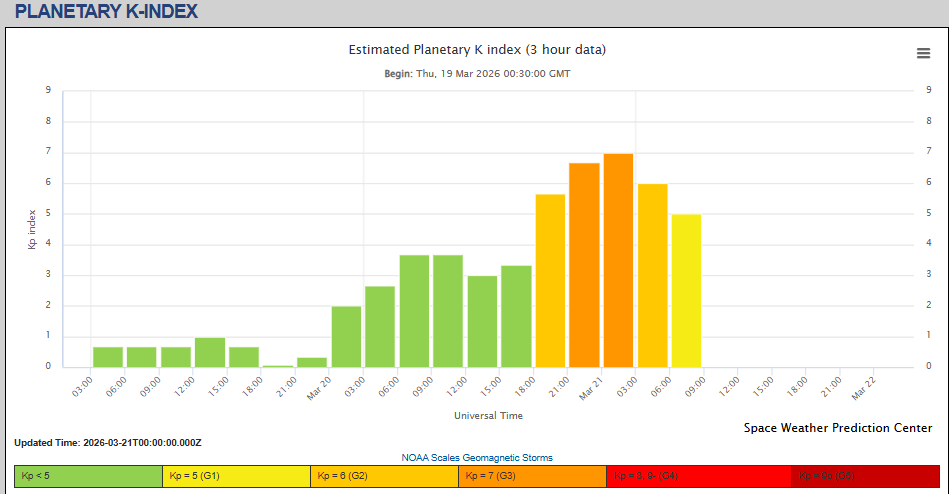
Task: Open the NOAA Scales Geomagnetic Storms link
Action: pos(477,458)
